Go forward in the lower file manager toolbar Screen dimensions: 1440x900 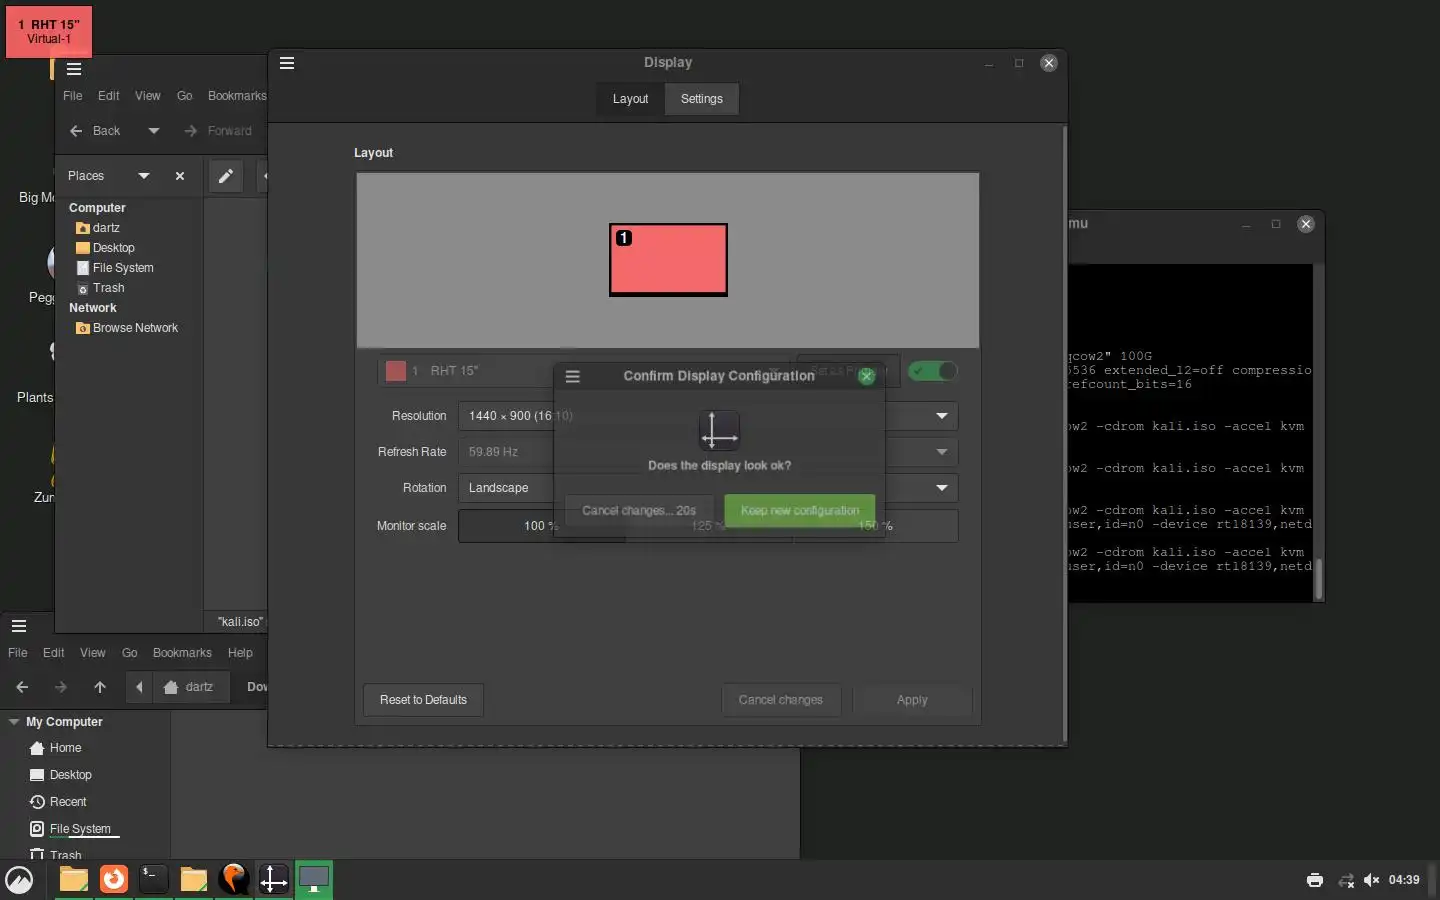(x=61, y=687)
